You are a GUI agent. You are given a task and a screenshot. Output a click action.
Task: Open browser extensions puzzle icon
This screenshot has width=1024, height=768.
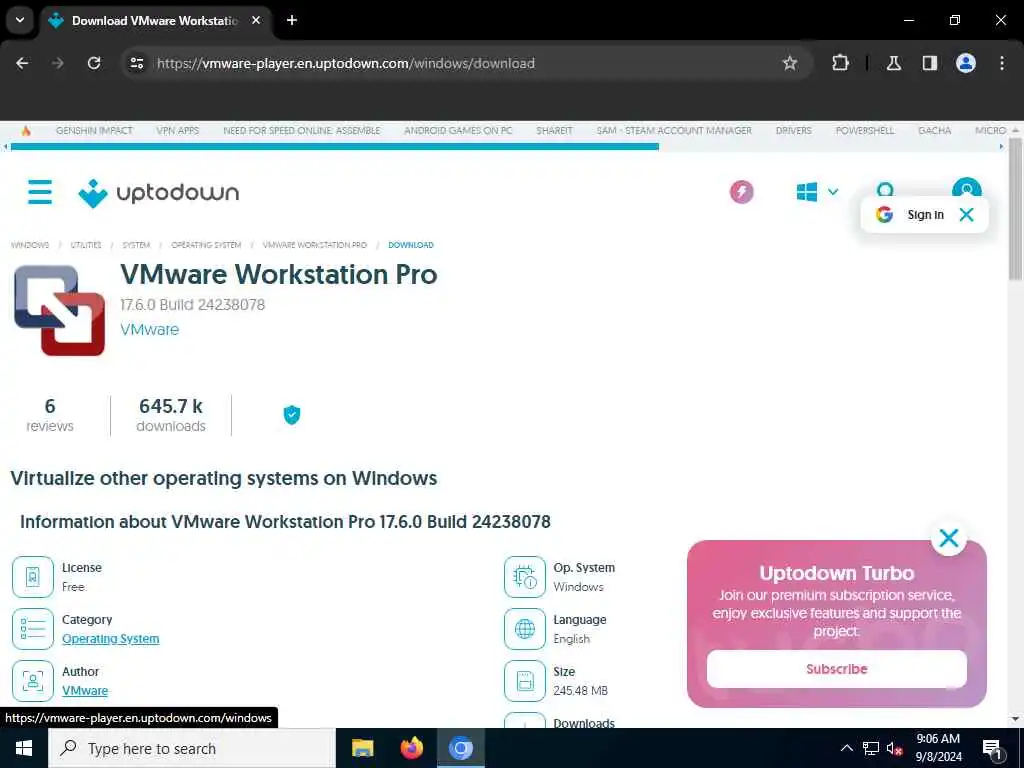pos(840,63)
